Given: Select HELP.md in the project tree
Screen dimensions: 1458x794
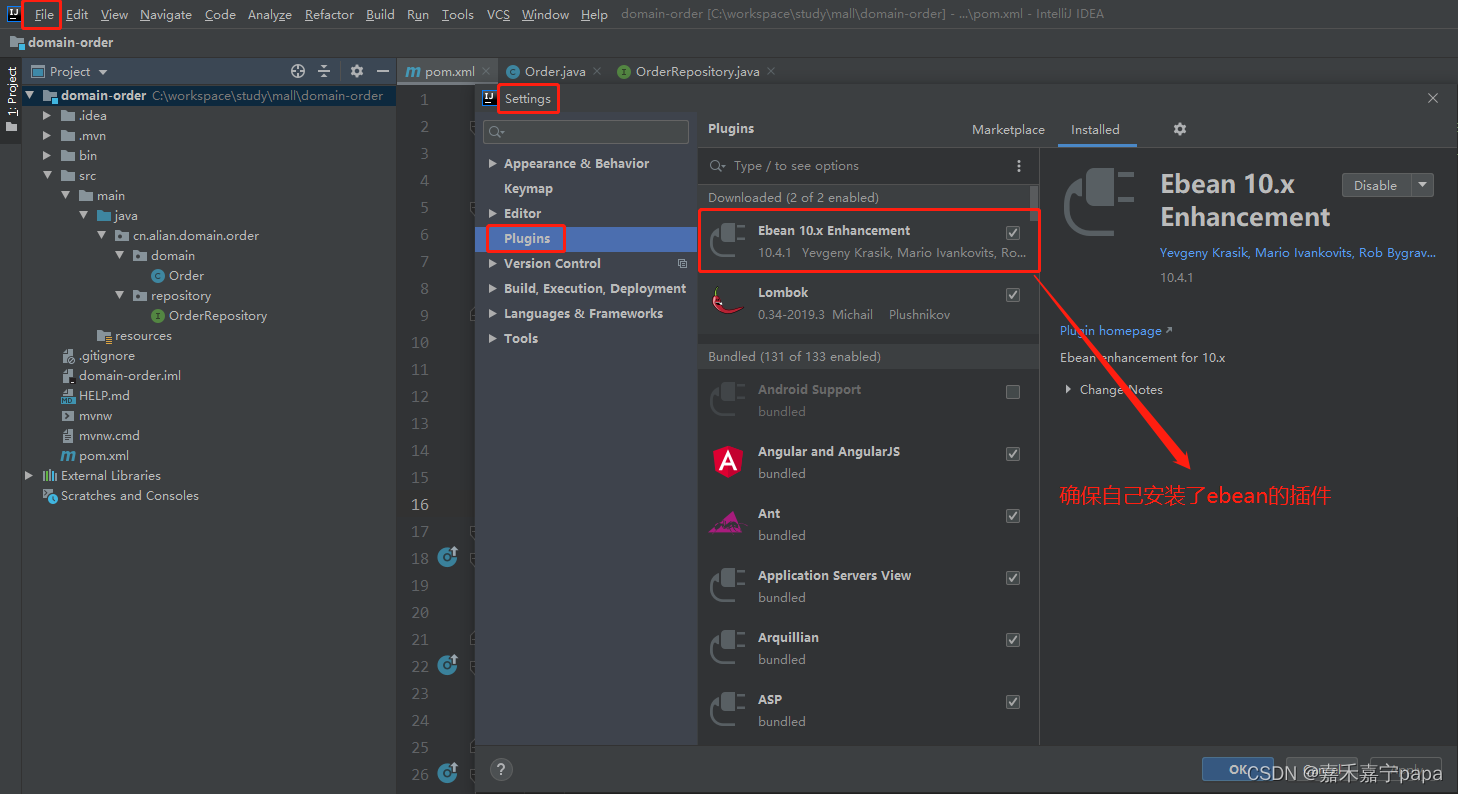Looking at the screenshot, I should coord(104,396).
